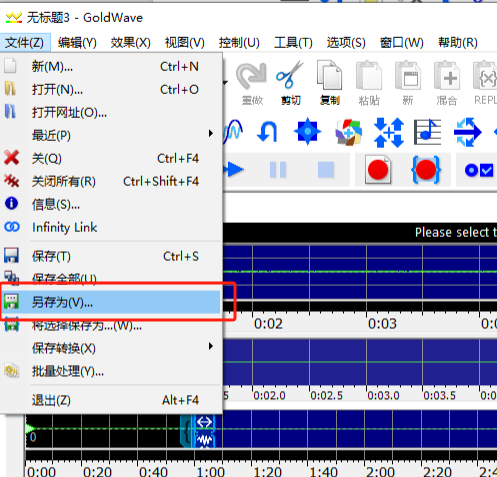Click the stop playback button

pyautogui.click(x=326, y=170)
